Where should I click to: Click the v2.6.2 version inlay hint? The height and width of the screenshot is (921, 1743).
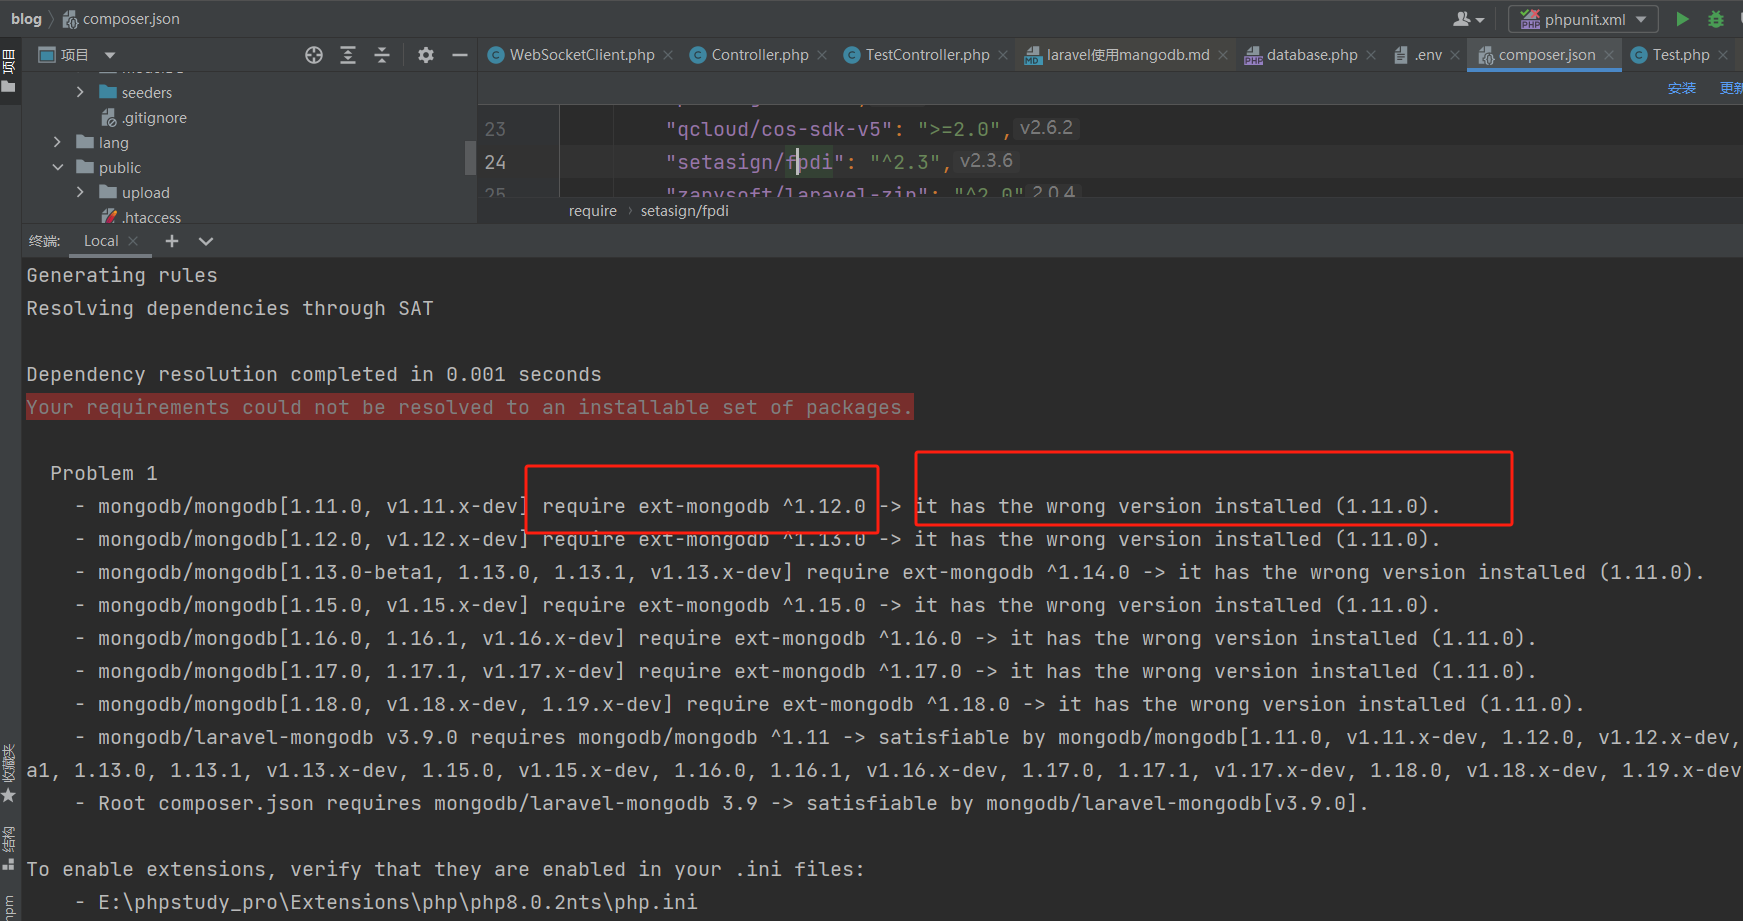click(x=1046, y=128)
